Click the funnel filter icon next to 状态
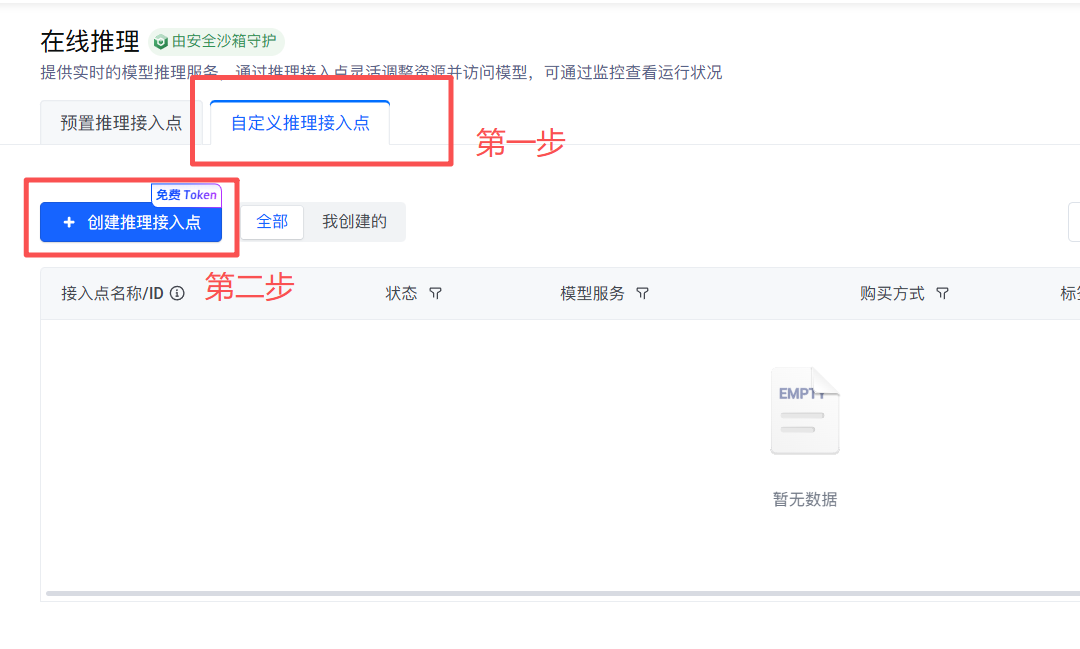Viewport: 1080px width, 649px height. click(x=436, y=293)
